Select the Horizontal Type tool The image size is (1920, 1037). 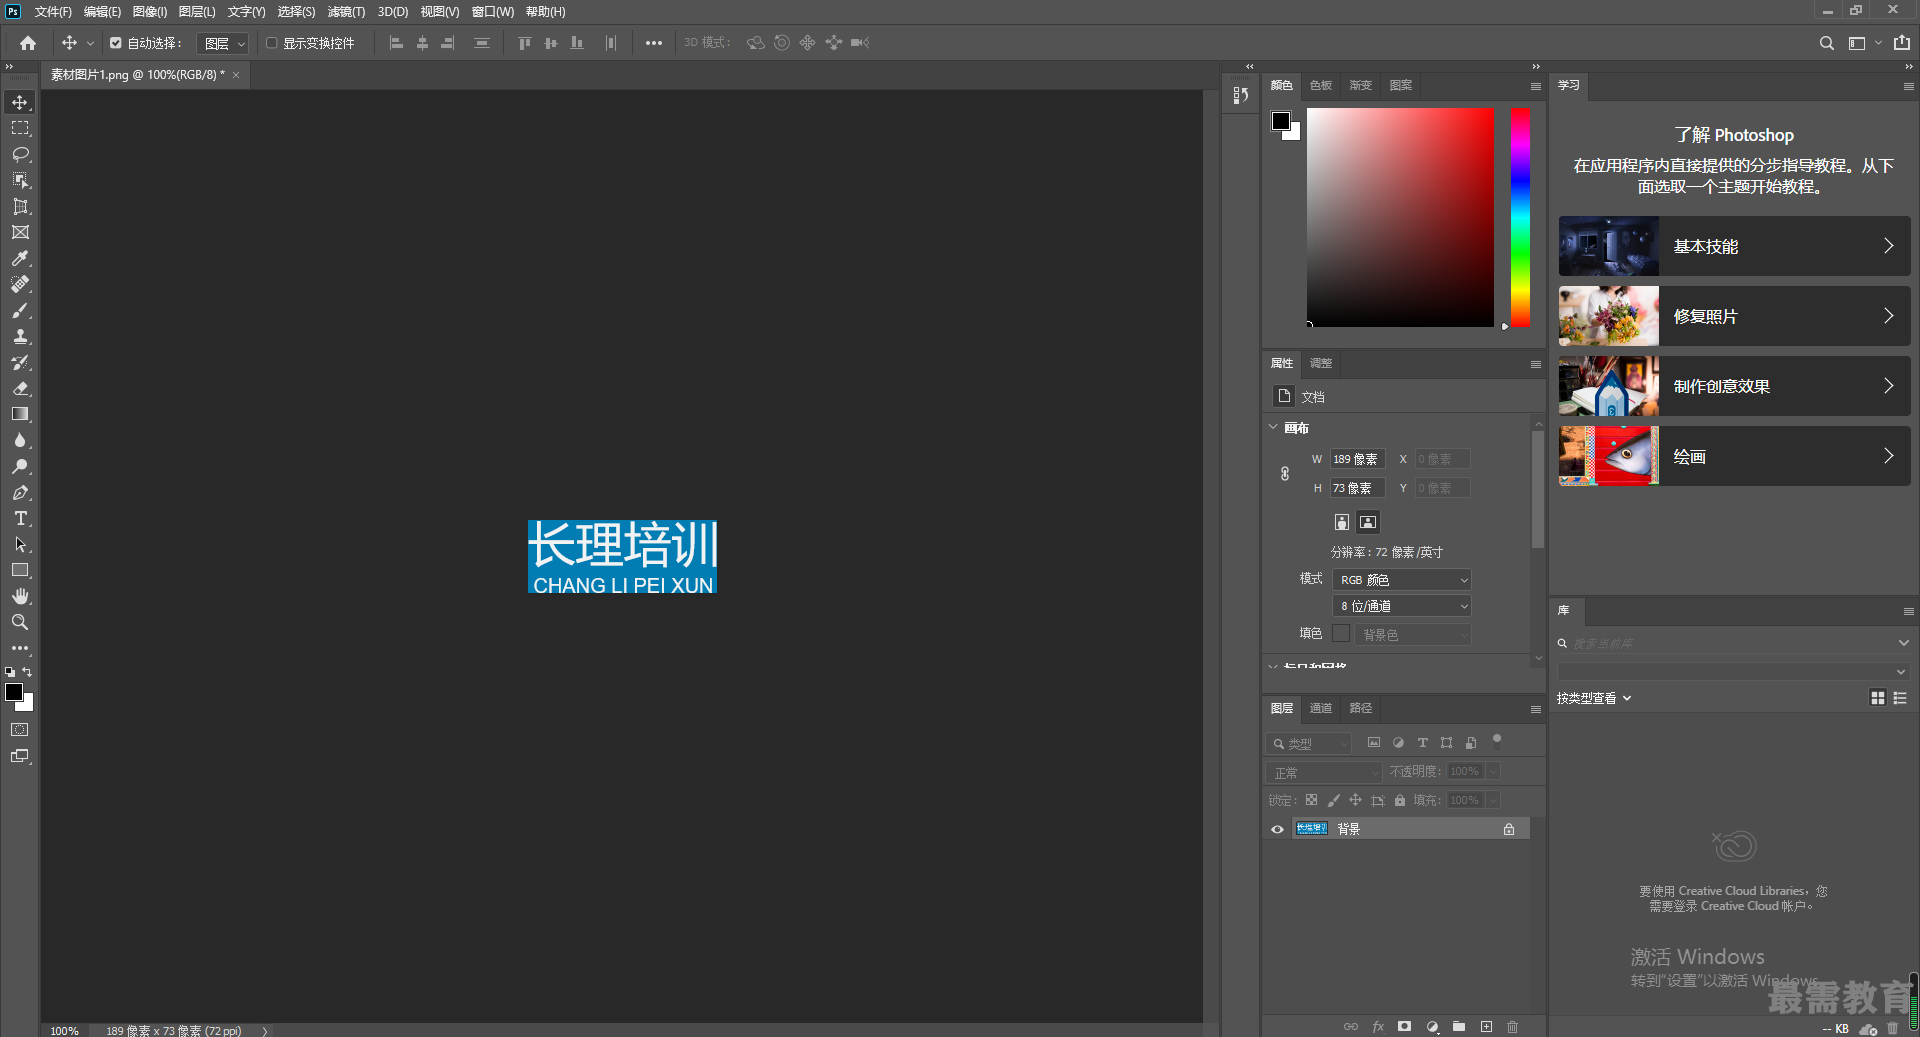tap(20, 519)
